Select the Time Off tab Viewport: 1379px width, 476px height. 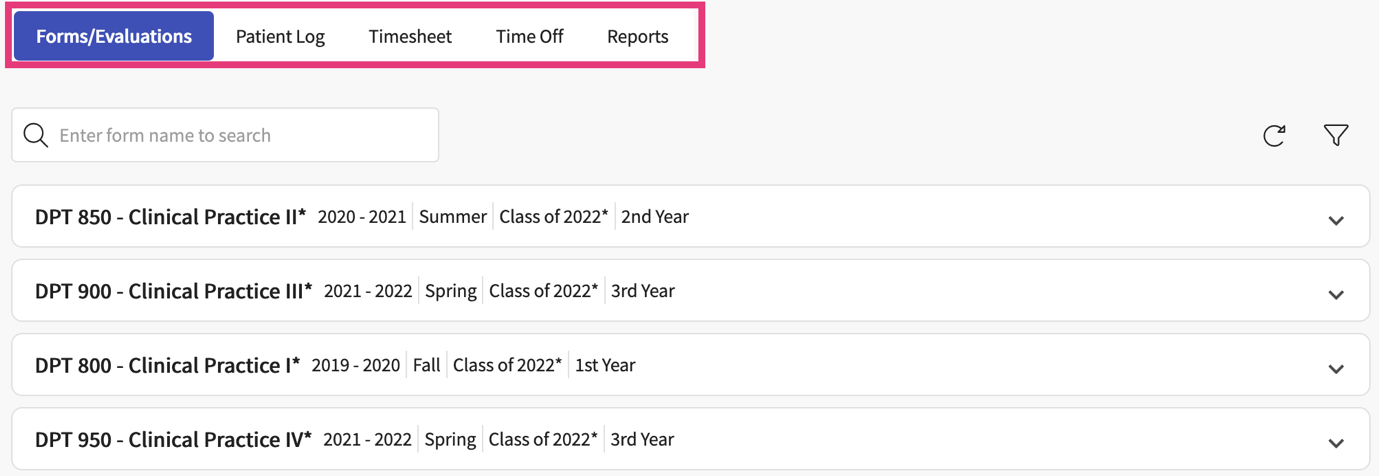point(529,36)
